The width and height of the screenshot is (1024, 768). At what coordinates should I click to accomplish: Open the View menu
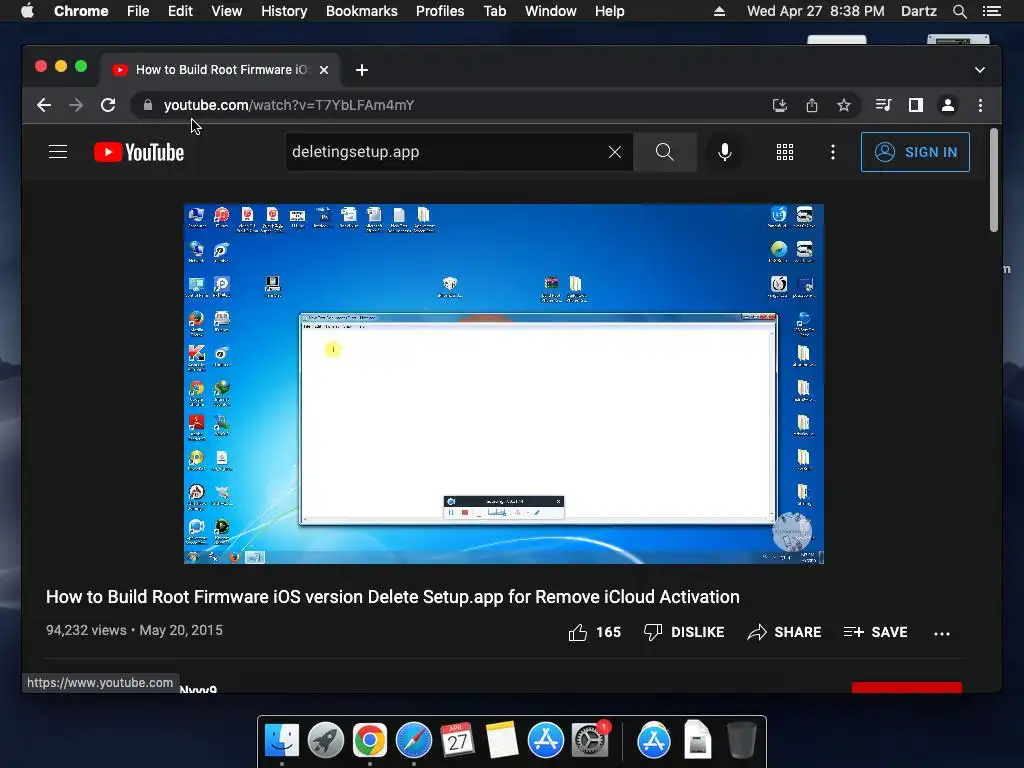coord(227,11)
